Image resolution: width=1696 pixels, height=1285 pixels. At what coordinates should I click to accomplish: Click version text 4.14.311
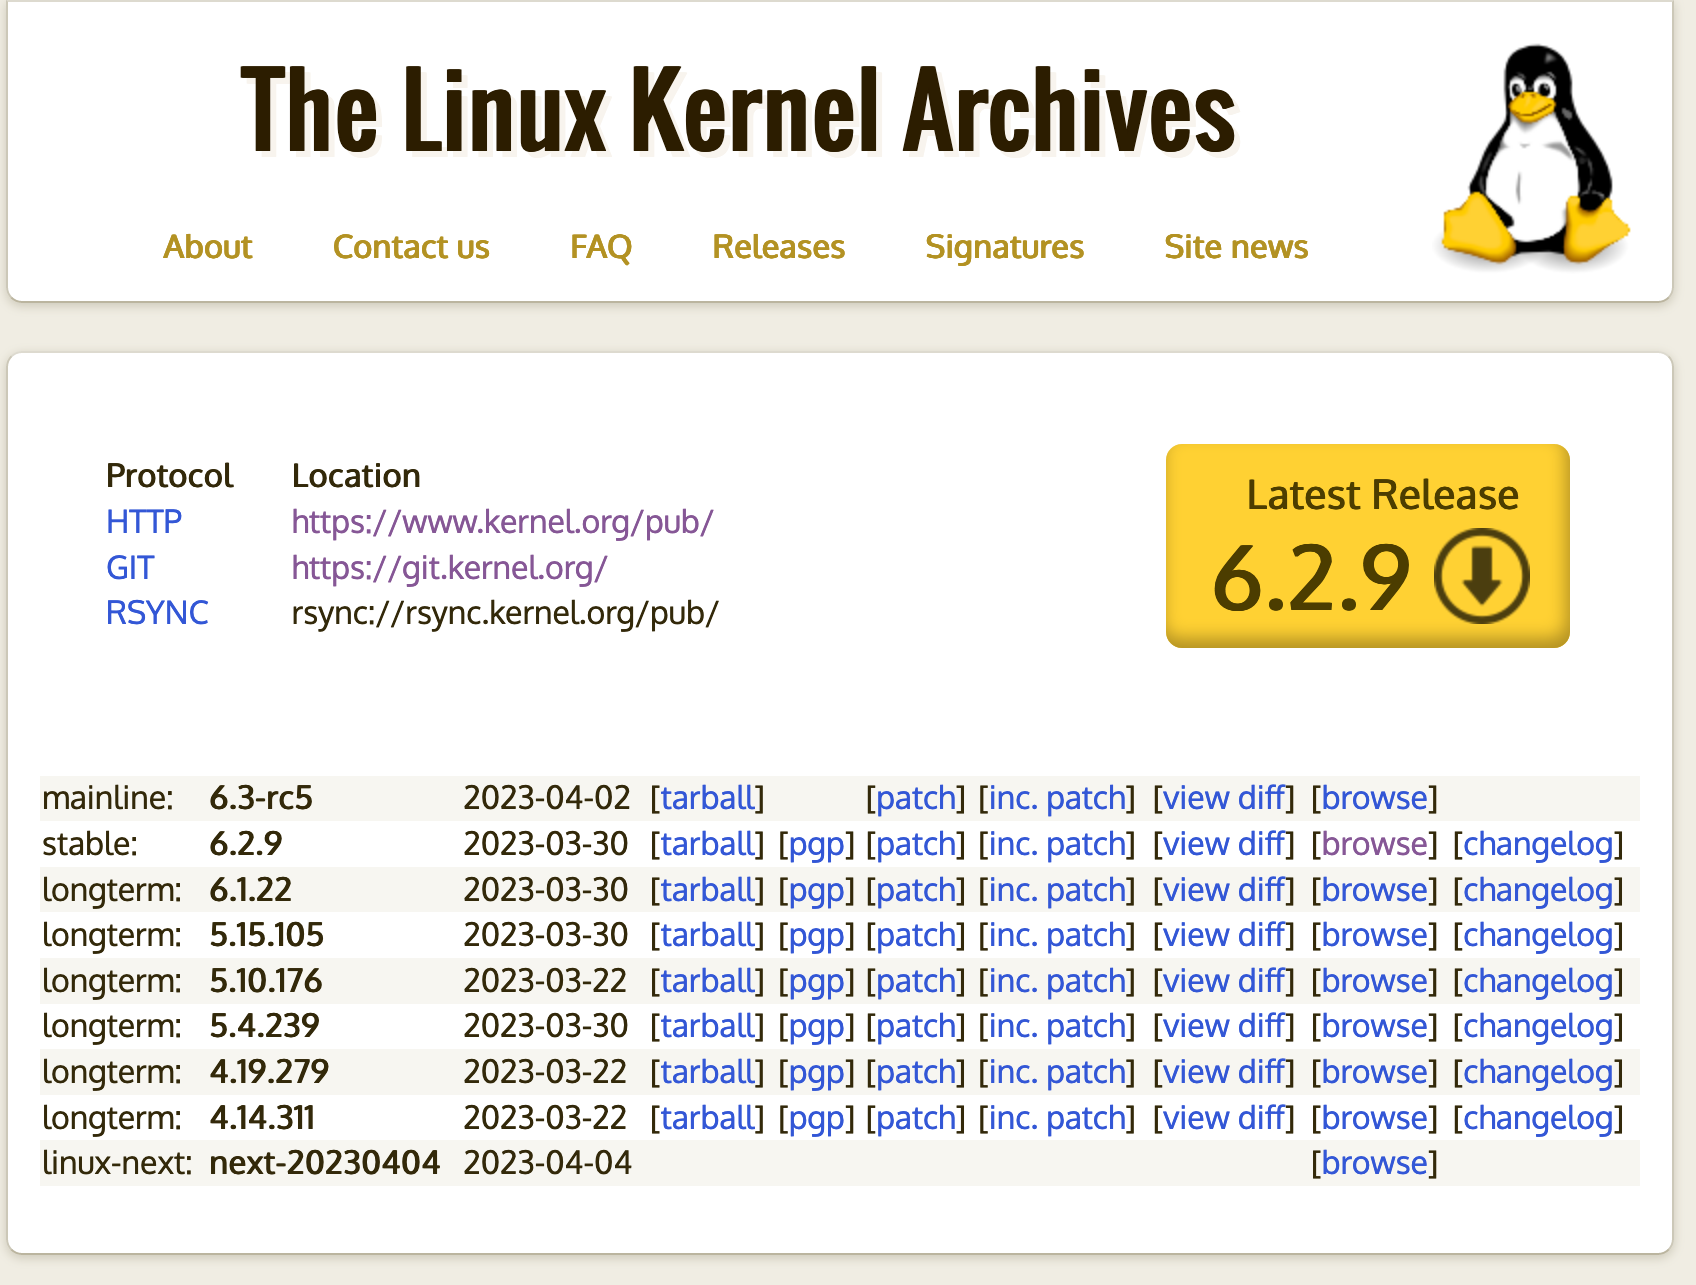pyautogui.click(x=262, y=1118)
